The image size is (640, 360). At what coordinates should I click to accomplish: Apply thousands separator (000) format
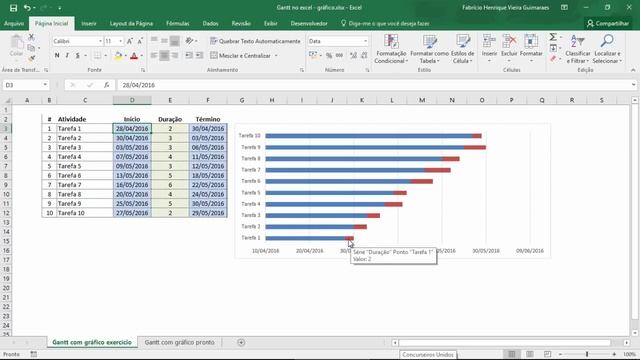tap(339, 56)
